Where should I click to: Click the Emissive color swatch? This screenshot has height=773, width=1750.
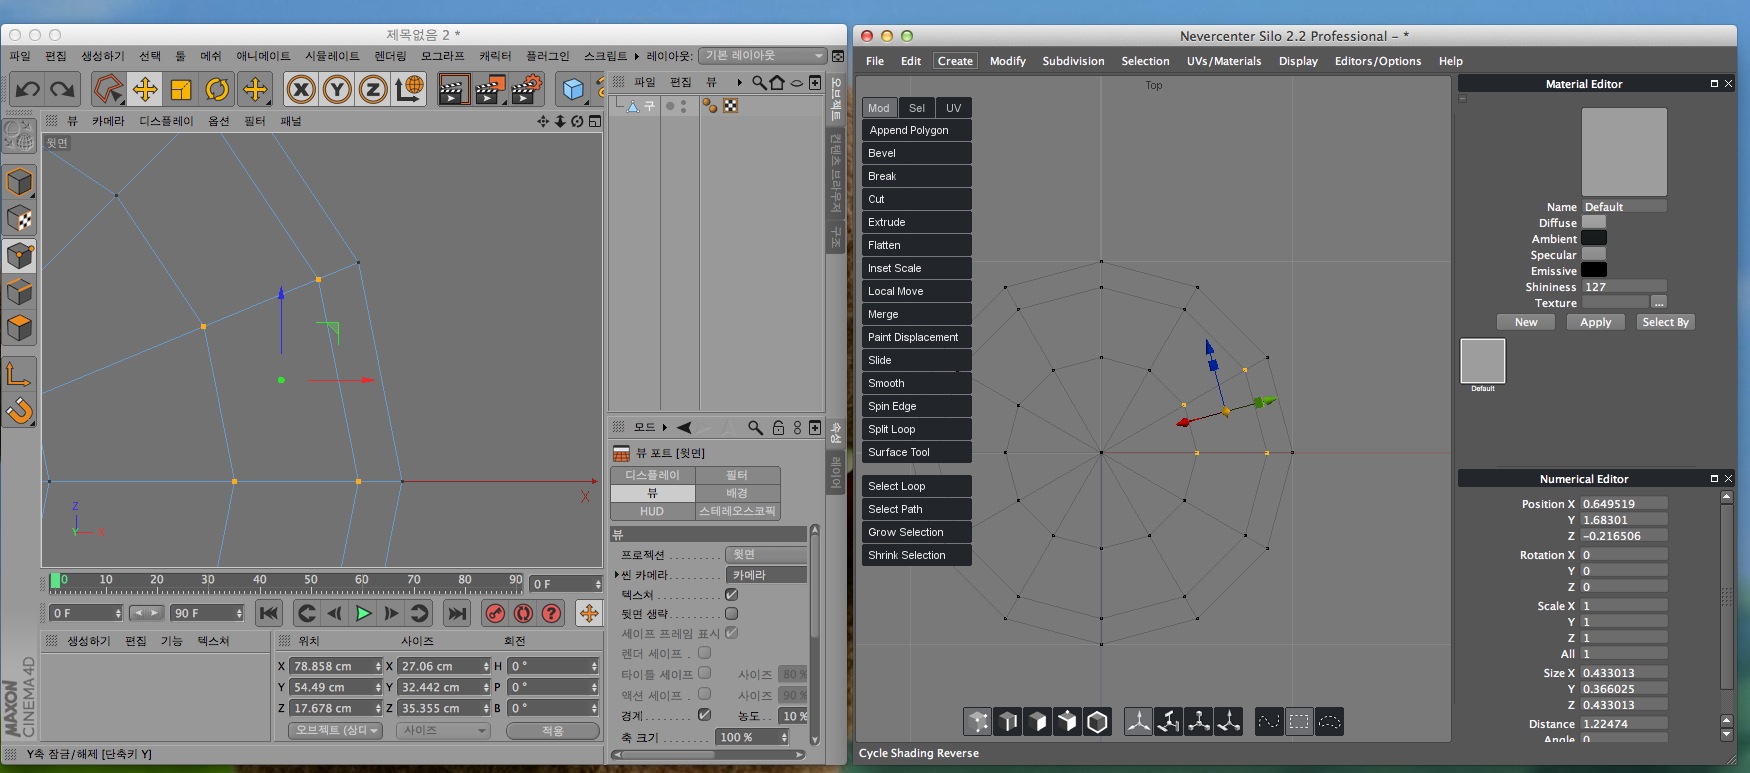click(x=1594, y=270)
